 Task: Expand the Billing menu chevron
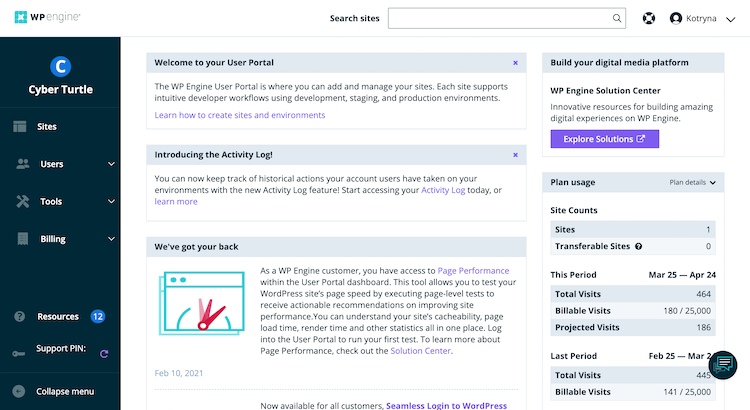111,239
